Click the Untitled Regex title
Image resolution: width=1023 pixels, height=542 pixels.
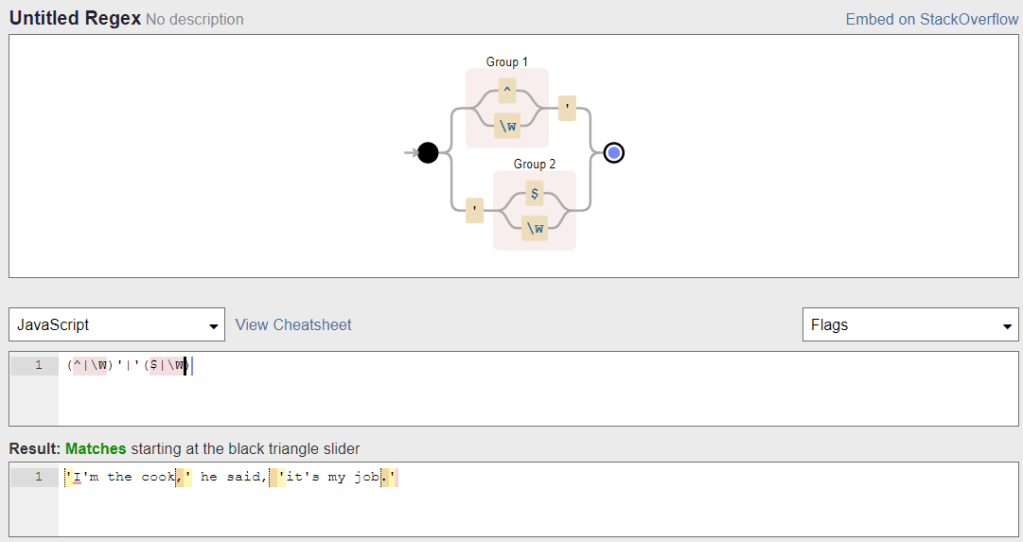(75, 19)
